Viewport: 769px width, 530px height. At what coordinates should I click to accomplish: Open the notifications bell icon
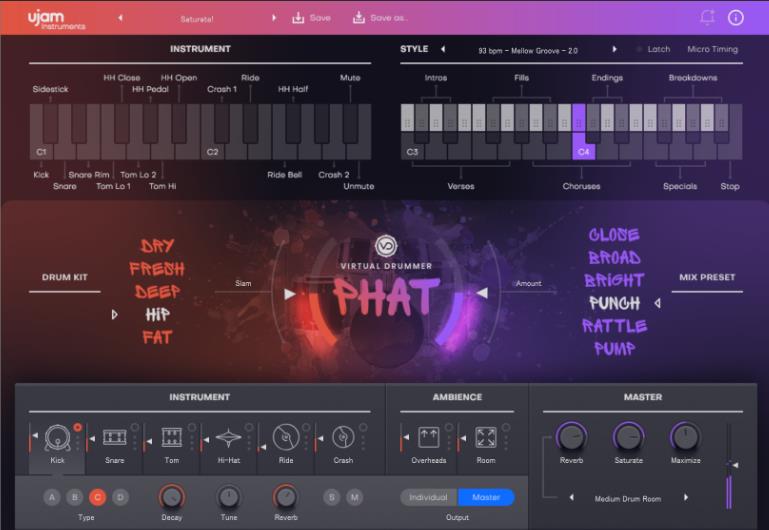707,17
